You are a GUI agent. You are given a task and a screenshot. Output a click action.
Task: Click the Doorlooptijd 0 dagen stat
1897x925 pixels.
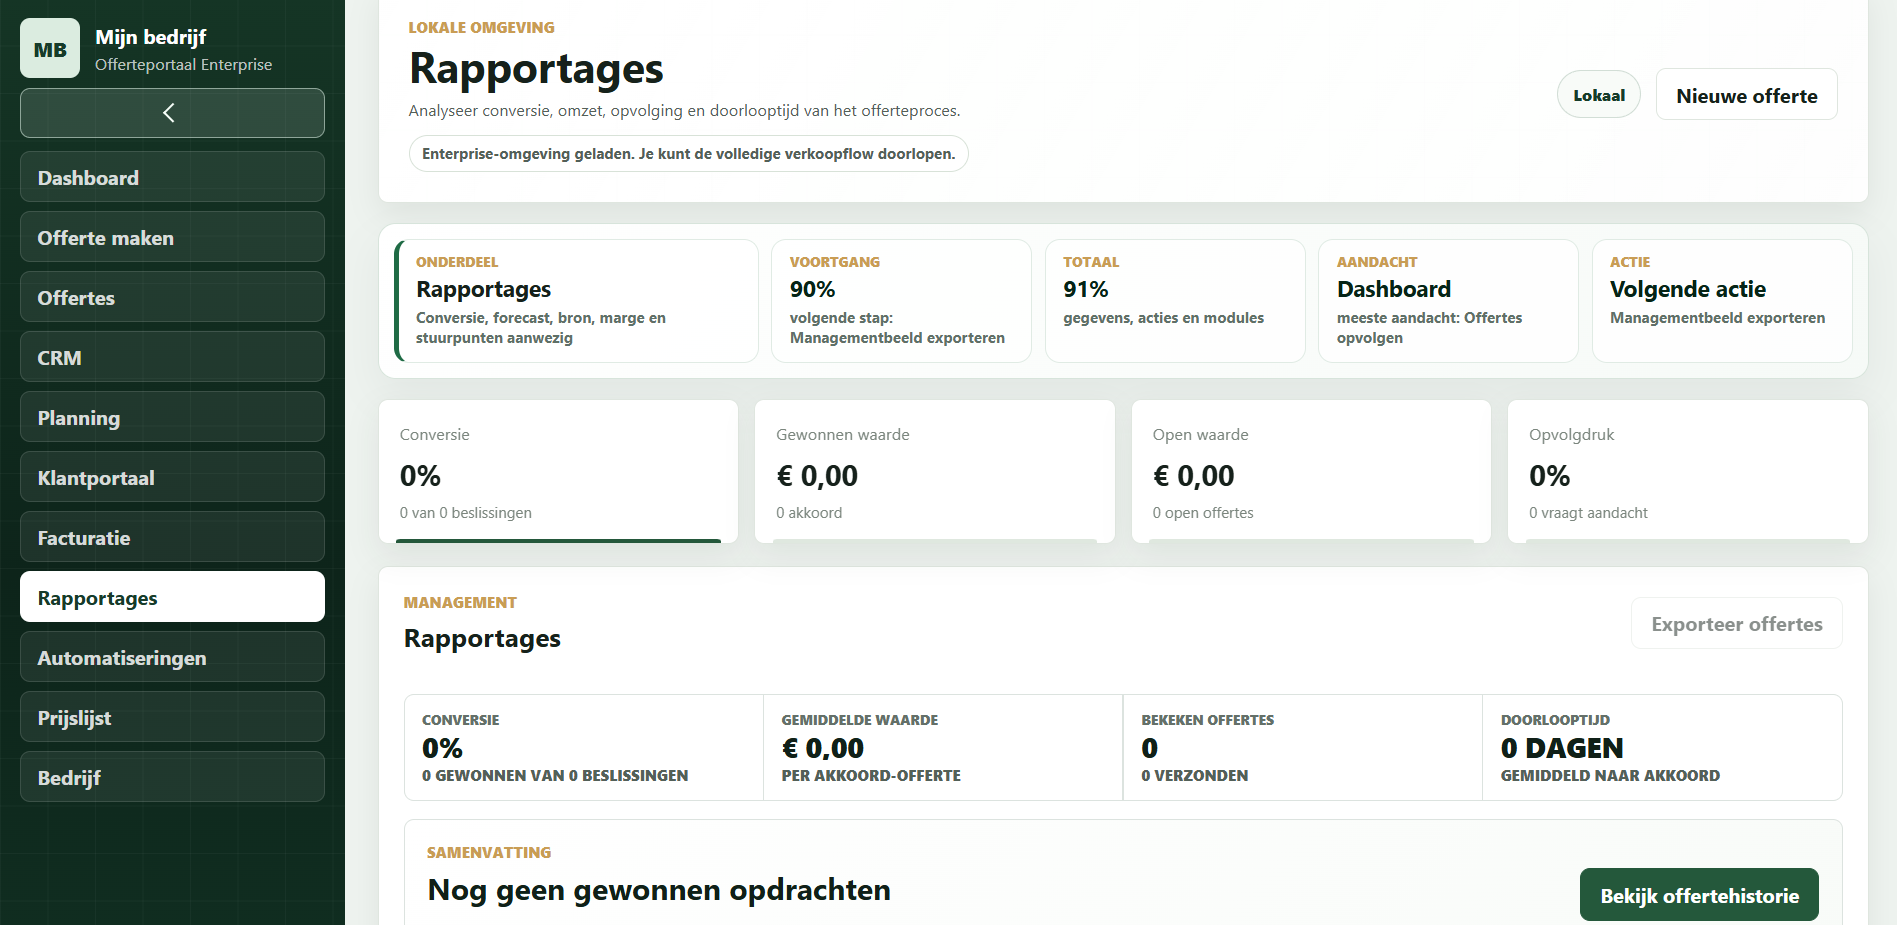(x=1662, y=747)
